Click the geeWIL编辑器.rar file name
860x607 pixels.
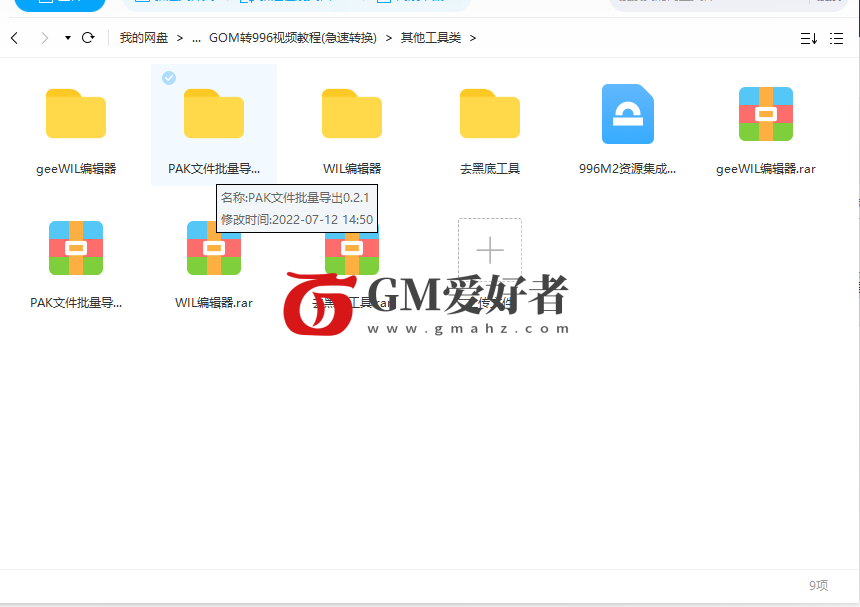(x=766, y=169)
